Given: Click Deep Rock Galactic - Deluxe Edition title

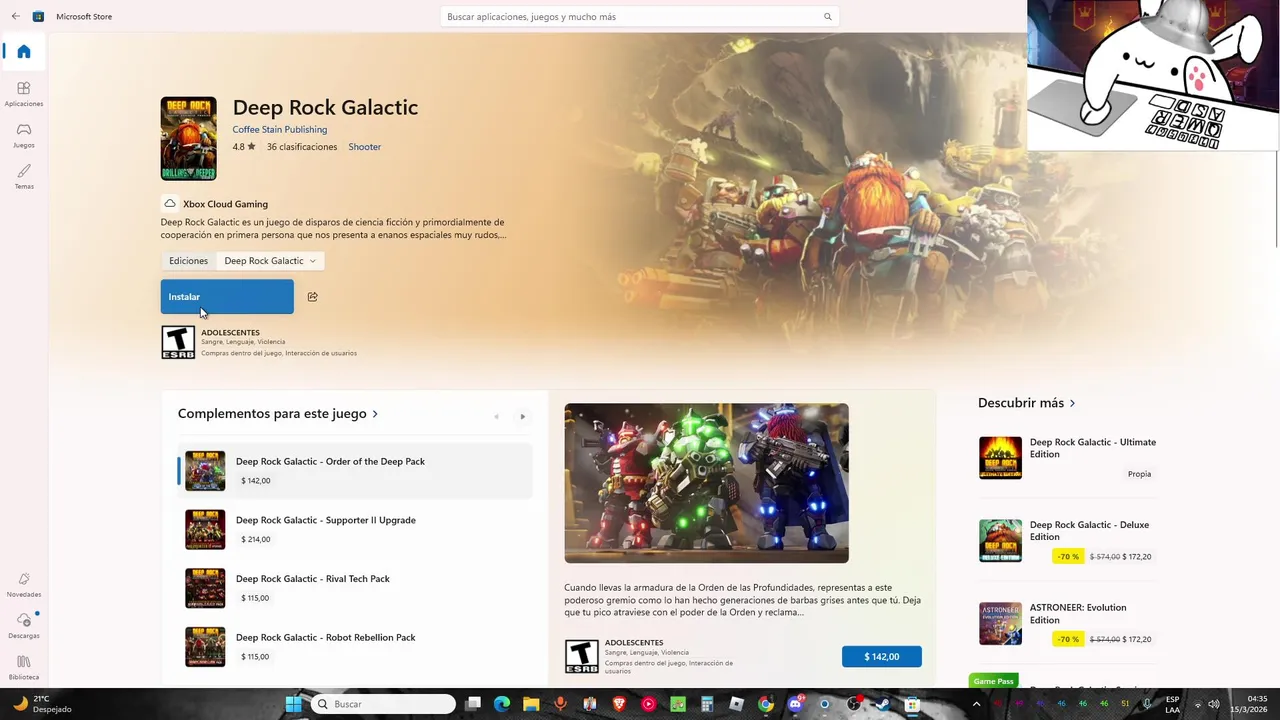Looking at the screenshot, I should (1090, 531).
